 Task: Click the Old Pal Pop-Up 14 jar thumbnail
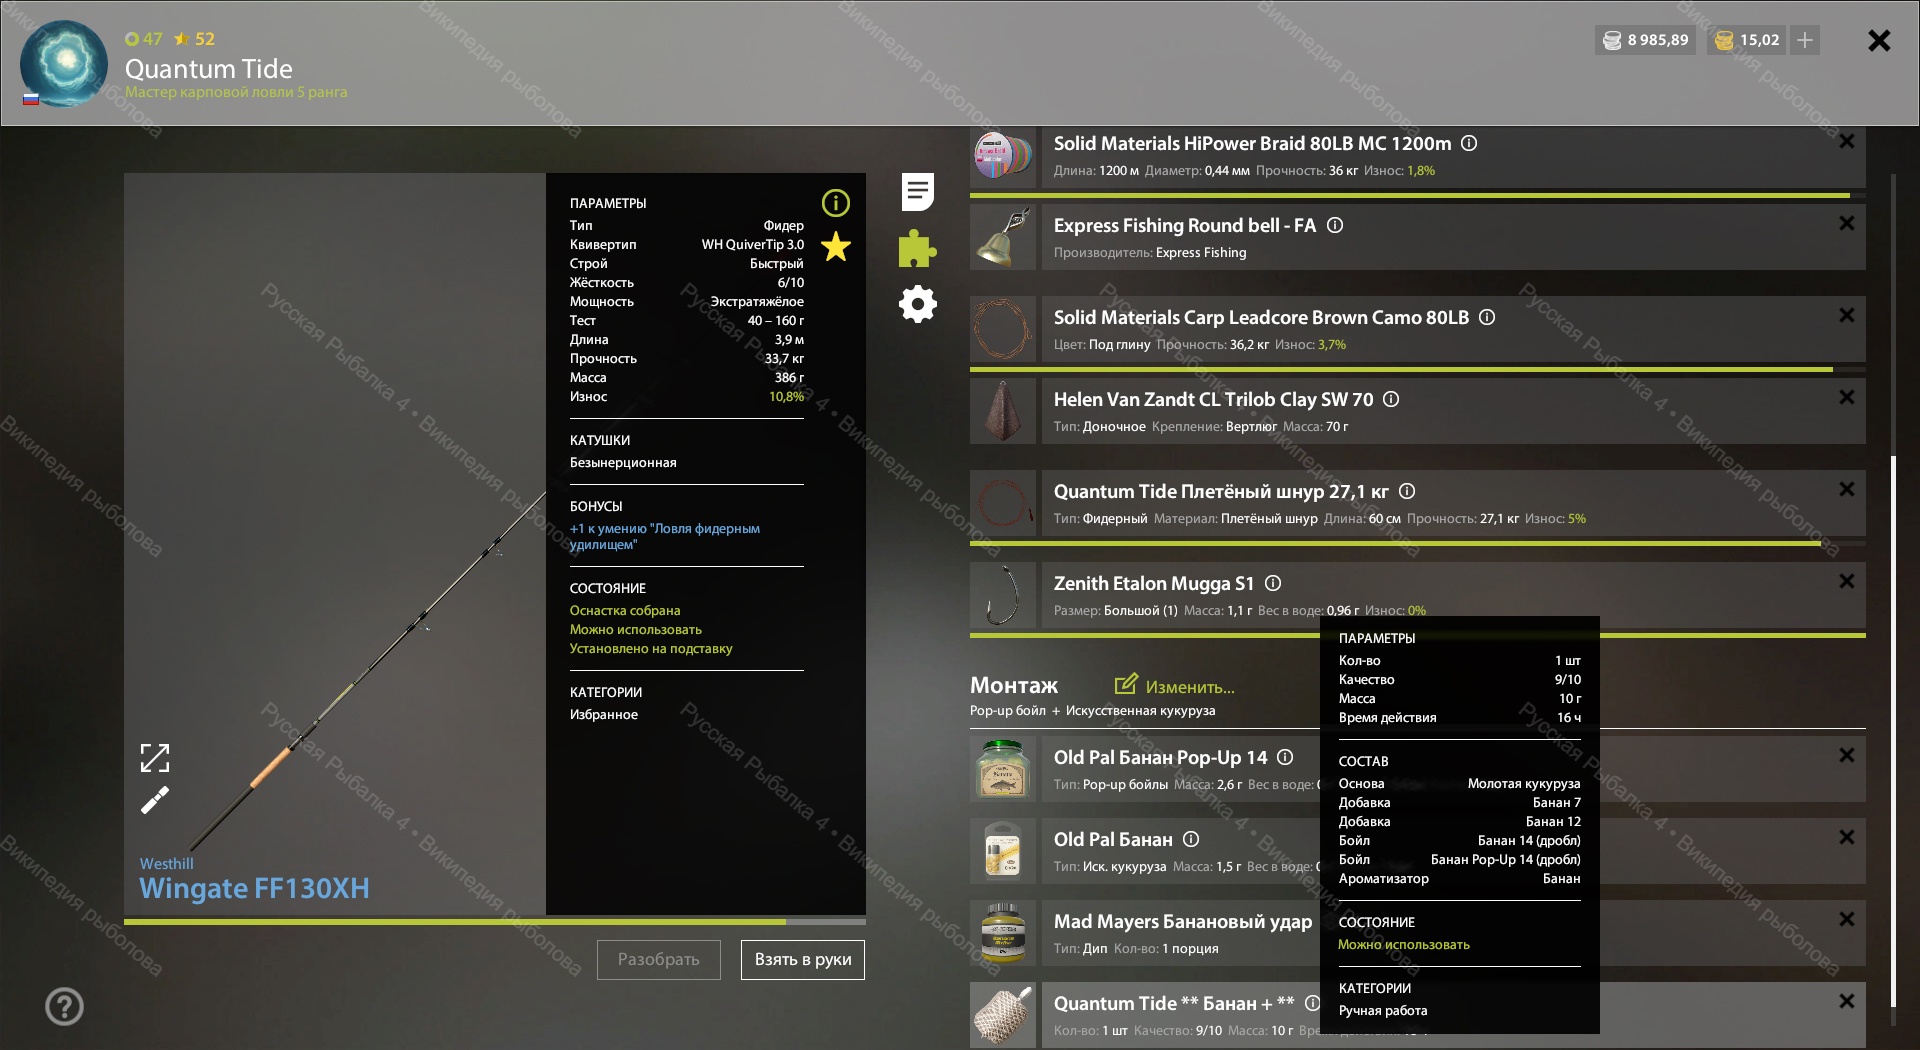(x=1003, y=769)
